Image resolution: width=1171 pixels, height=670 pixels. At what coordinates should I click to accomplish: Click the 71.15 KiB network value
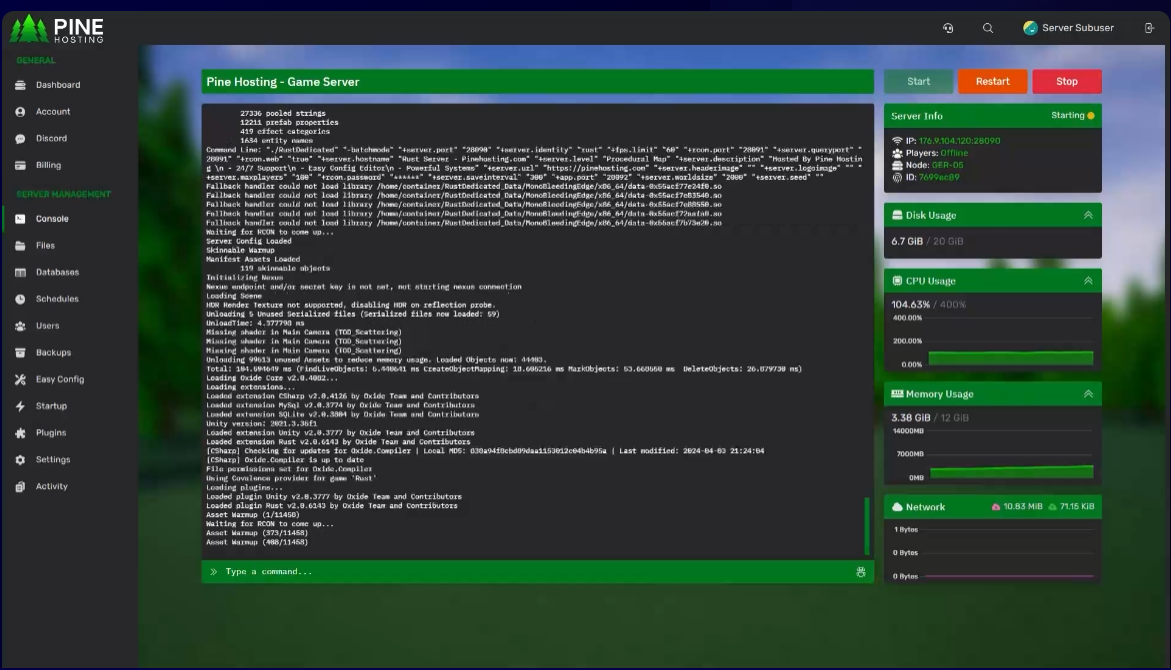coord(1077,506)
